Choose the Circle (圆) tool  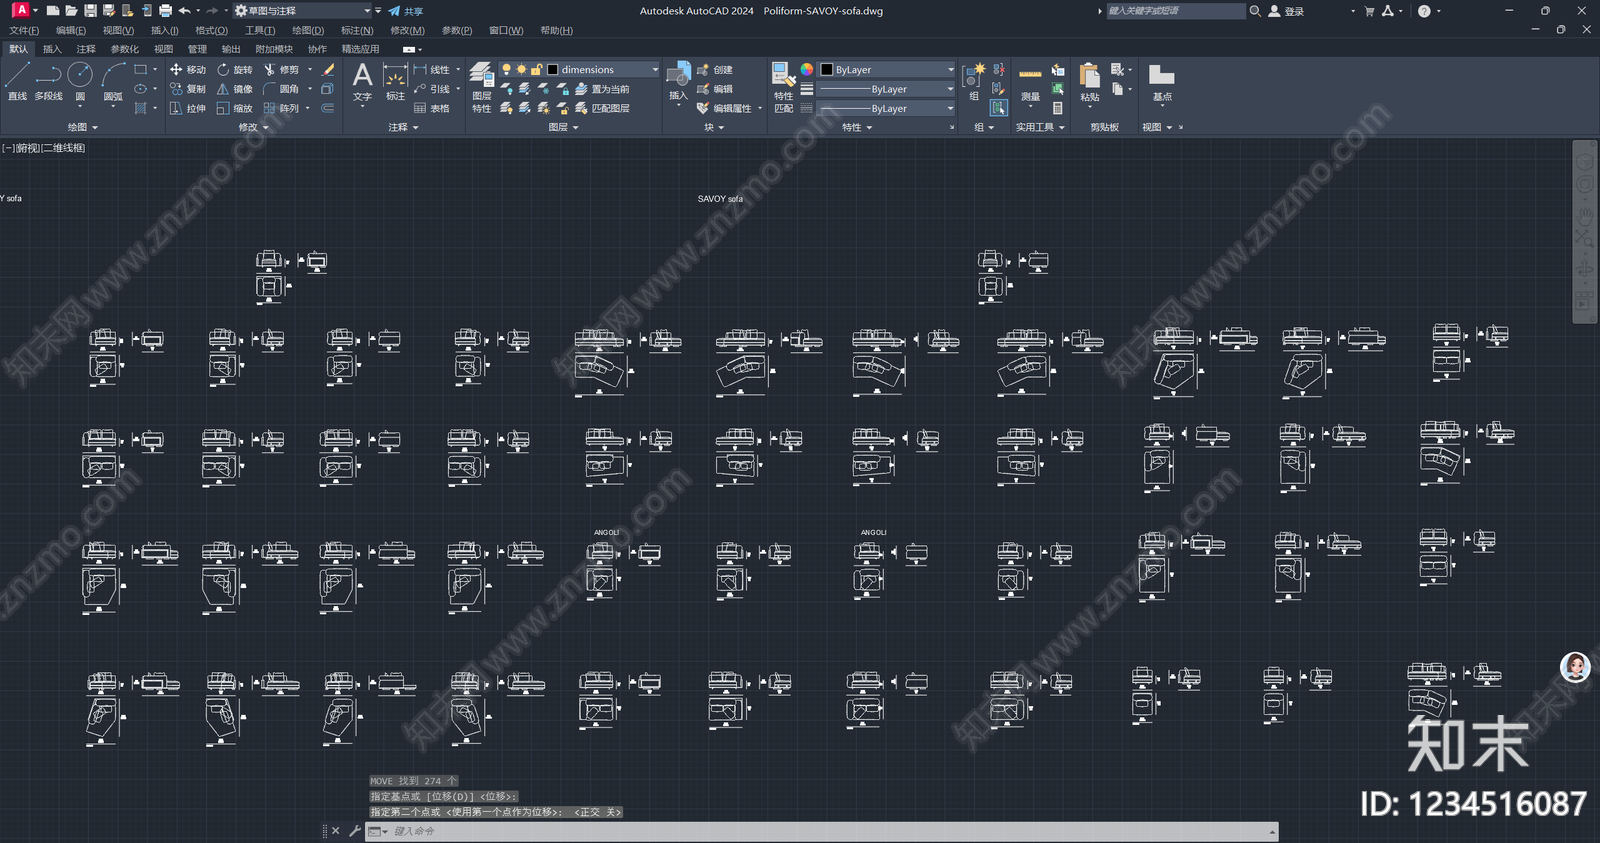click(x=80, y=81)
